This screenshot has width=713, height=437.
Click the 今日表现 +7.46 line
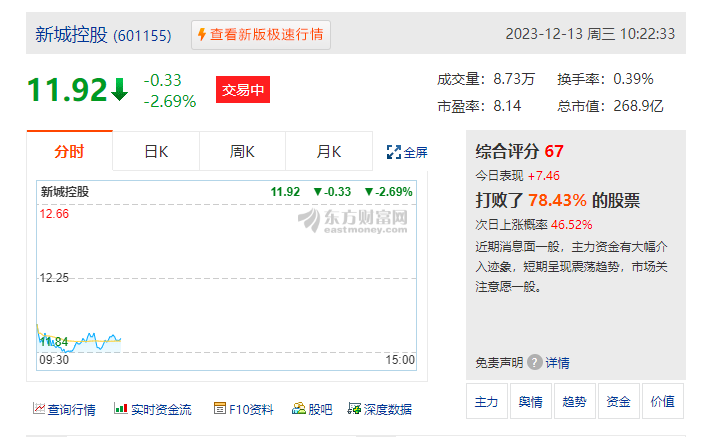point(517,176)
